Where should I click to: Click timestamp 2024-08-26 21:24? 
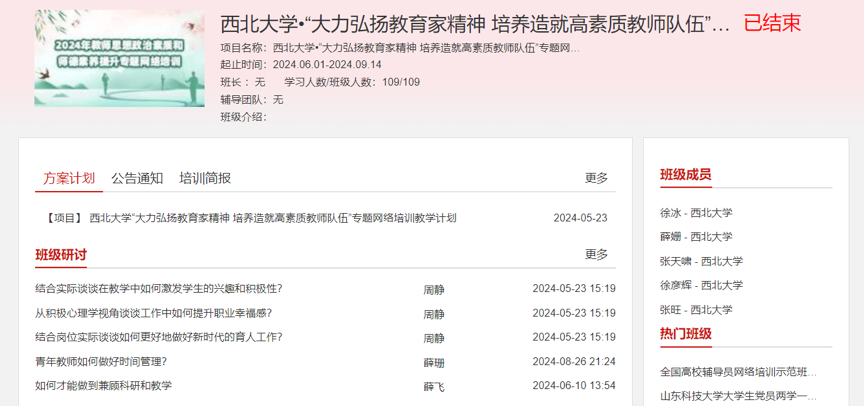click(574, 362)
